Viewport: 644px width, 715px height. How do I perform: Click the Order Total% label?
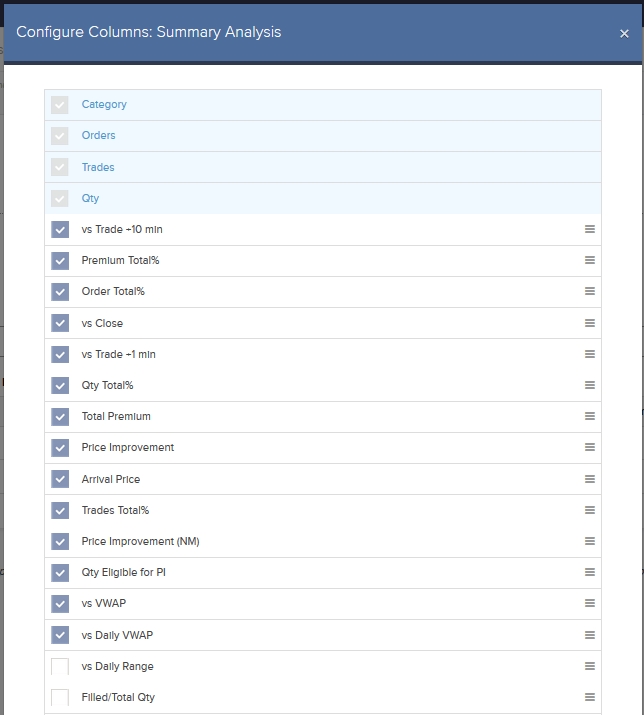[113, 291]
